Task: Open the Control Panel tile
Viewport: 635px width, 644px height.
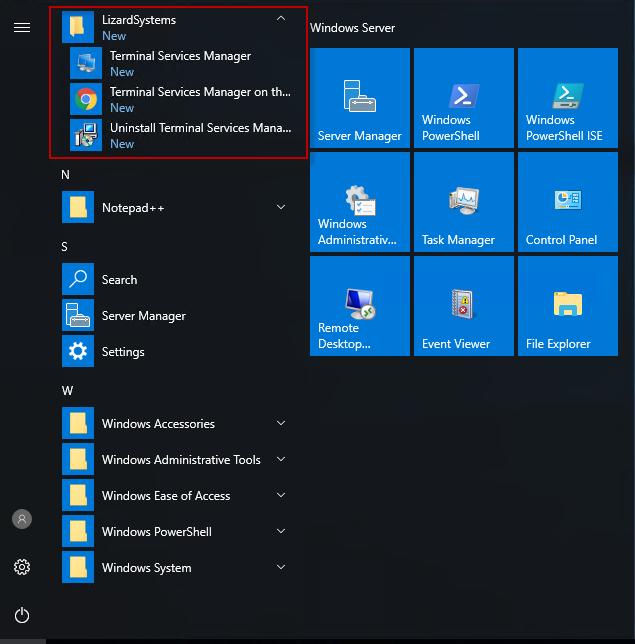Action: pos(568,202)
